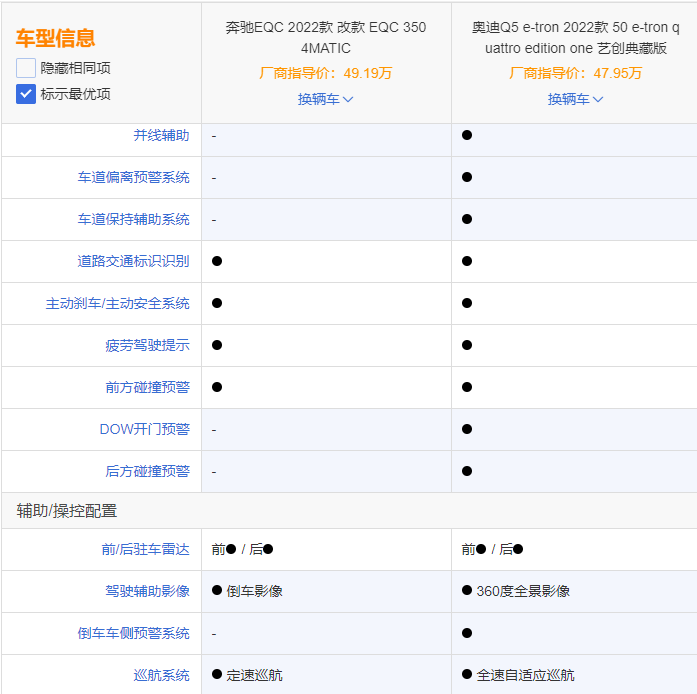The image size is (697, 694).
Task: Open the 后方碰撞预警 link
Action: [148, 471]
